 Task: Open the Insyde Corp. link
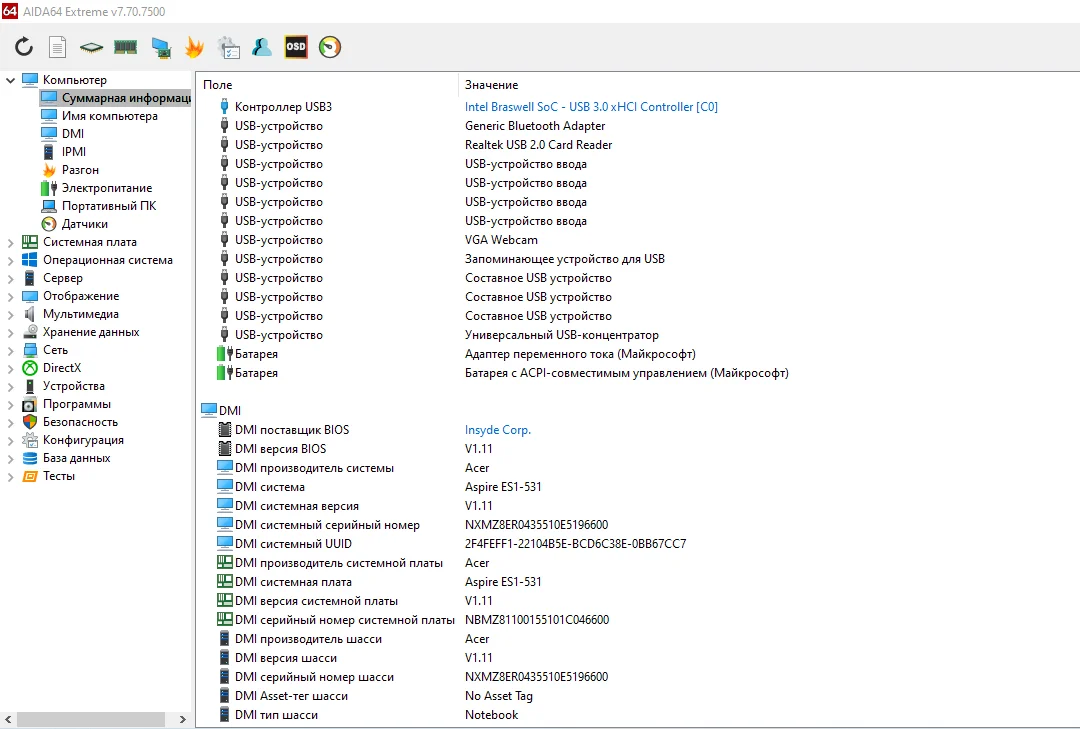pyautogui.click(x=497, y=430)
